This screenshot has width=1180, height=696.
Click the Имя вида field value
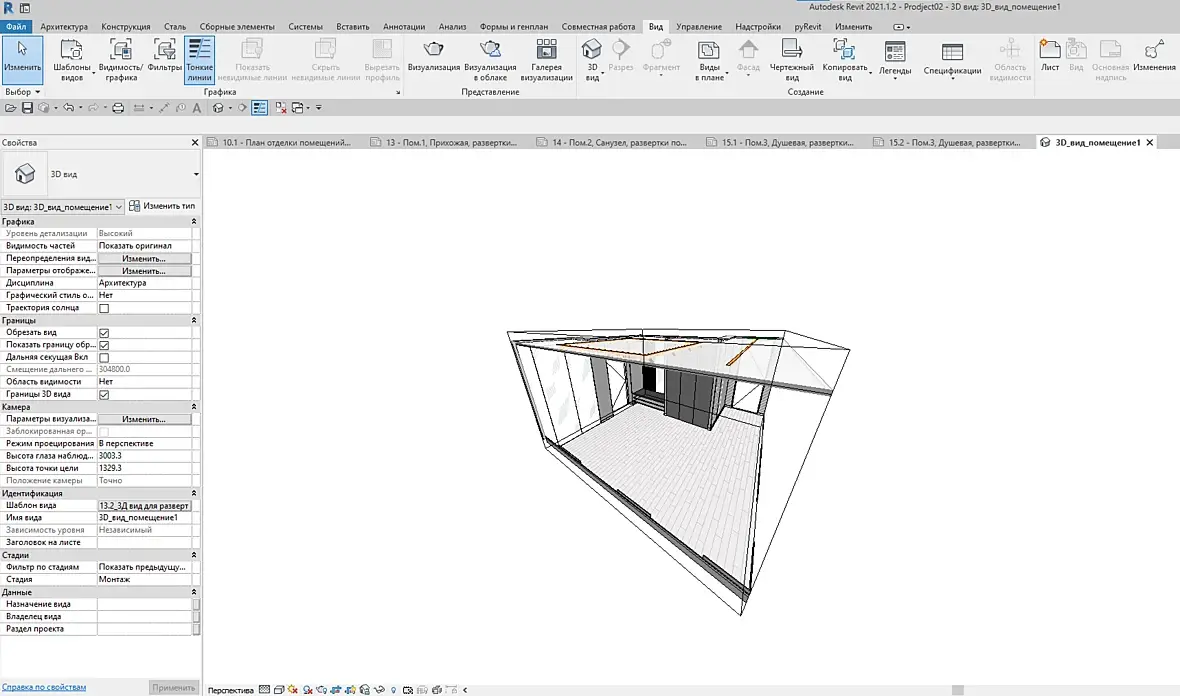(144, 518)
